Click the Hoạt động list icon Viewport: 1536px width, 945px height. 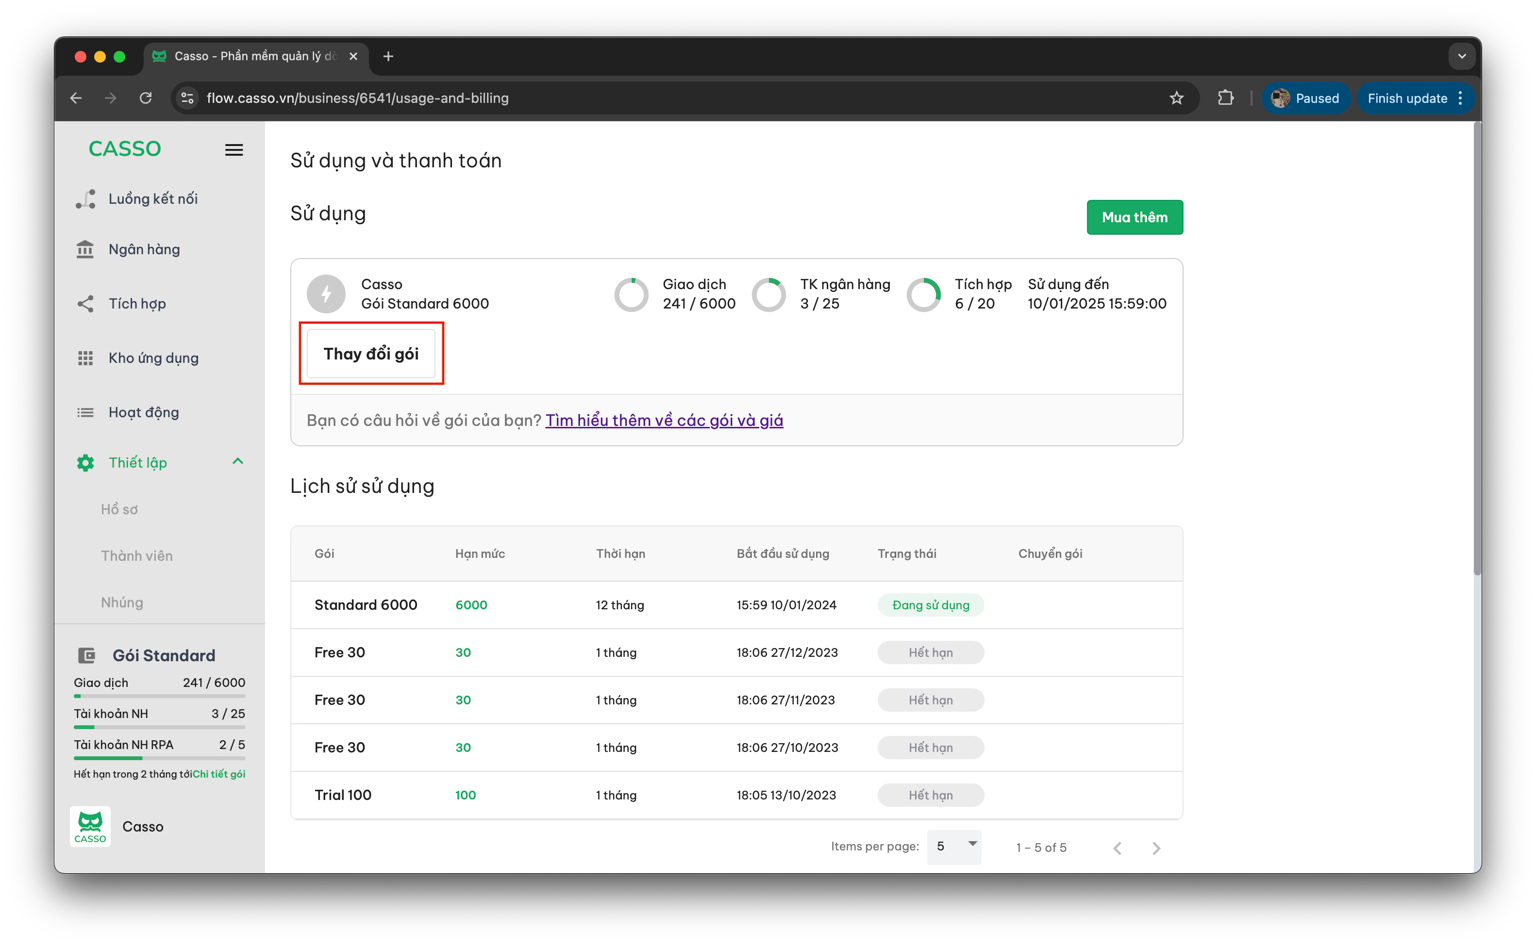[x=86, y=412]
